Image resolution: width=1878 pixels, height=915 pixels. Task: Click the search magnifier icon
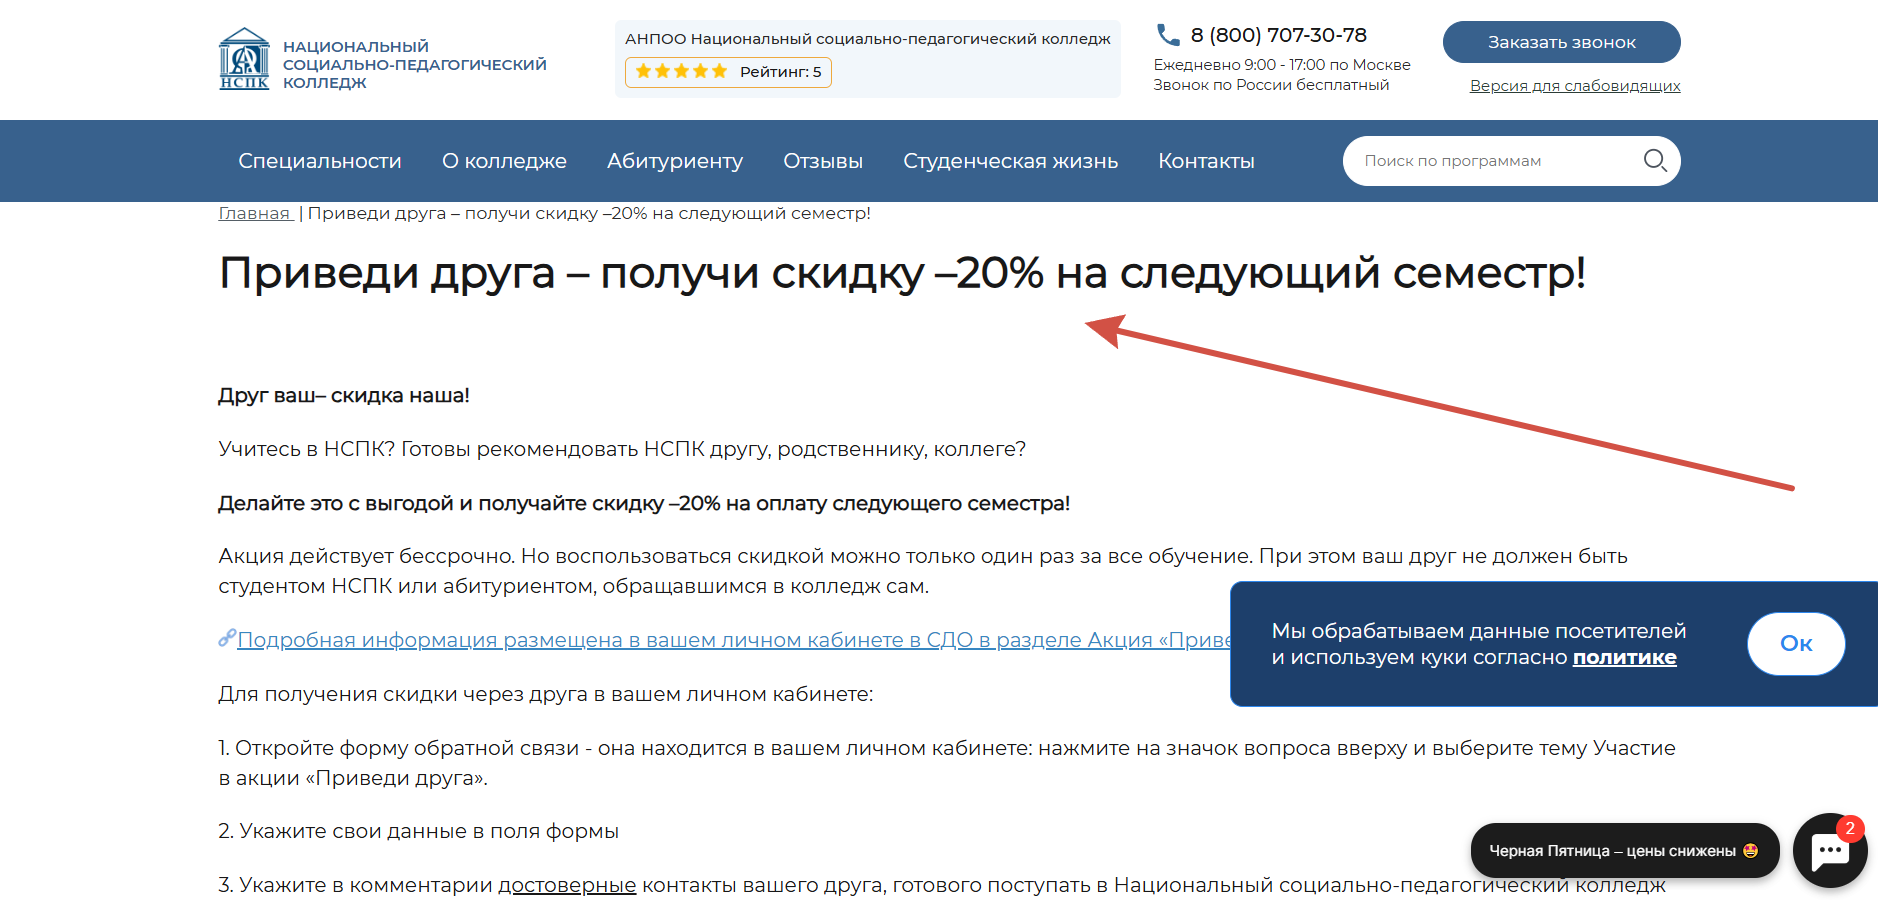[1655, 160]
